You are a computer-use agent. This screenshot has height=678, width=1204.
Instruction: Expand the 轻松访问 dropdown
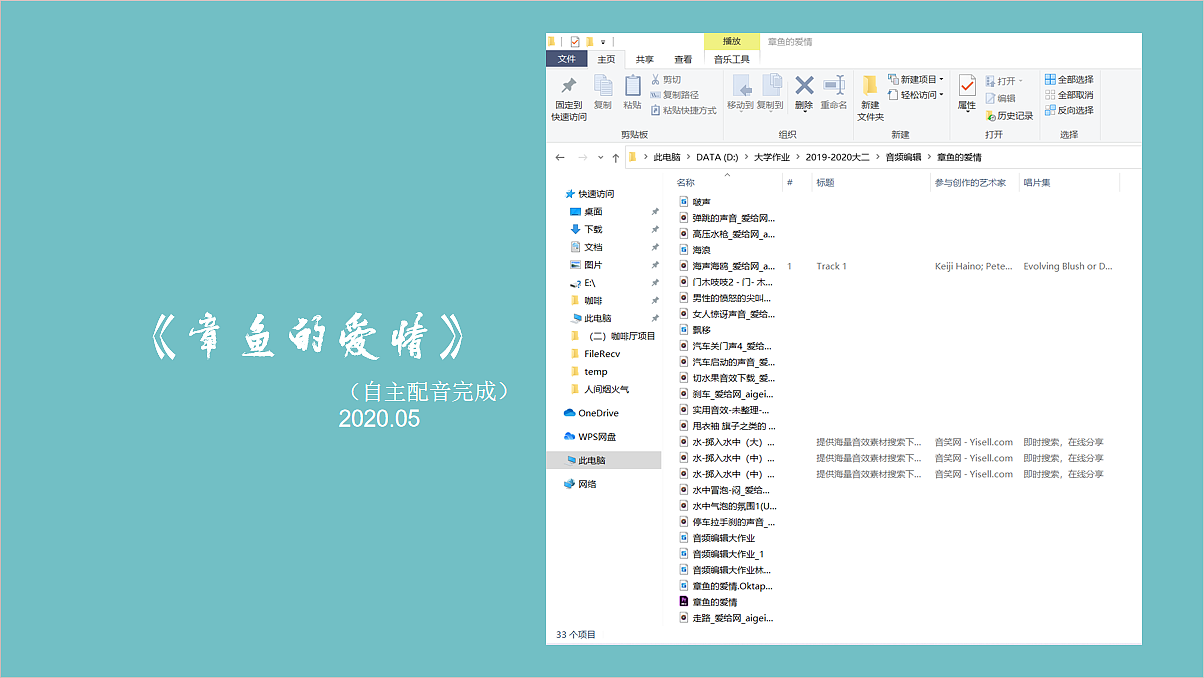tap(919, 95)
